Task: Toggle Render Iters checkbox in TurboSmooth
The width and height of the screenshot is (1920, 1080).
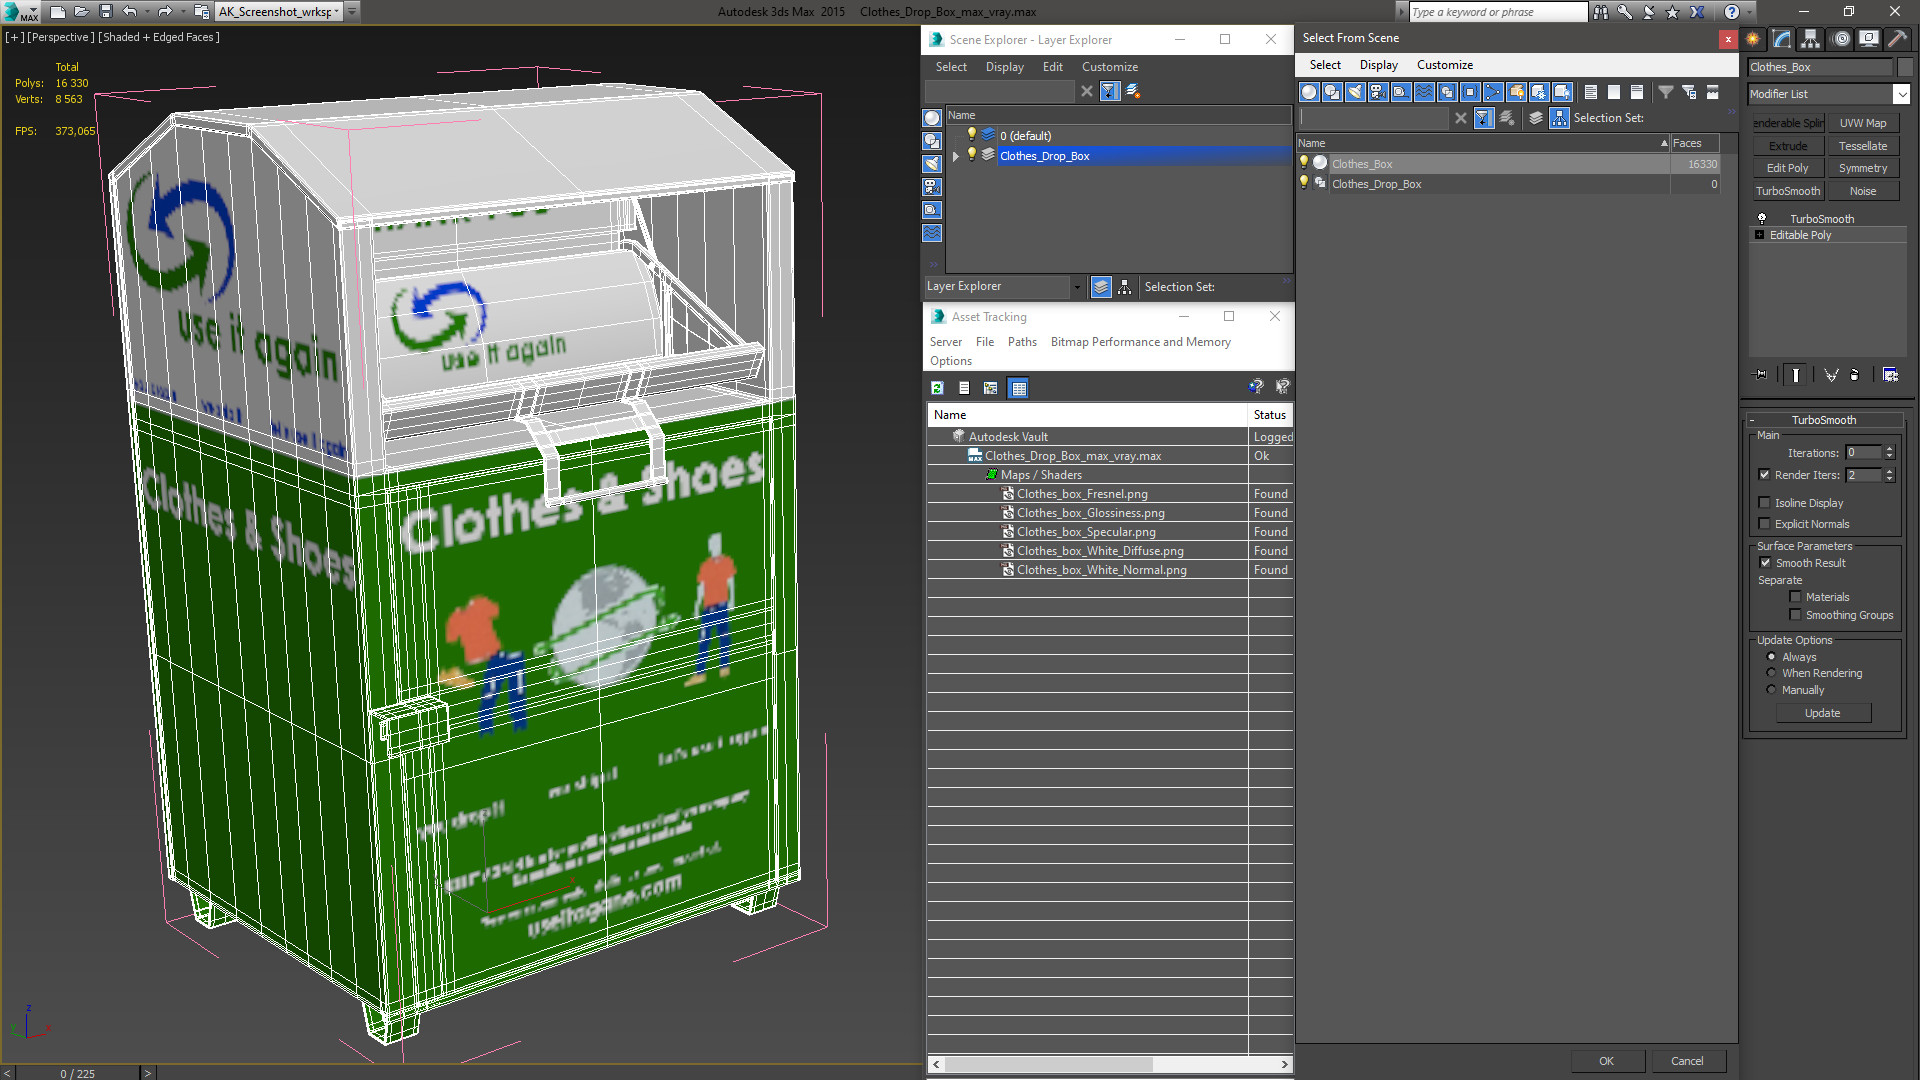Action: click(1765, 475)
